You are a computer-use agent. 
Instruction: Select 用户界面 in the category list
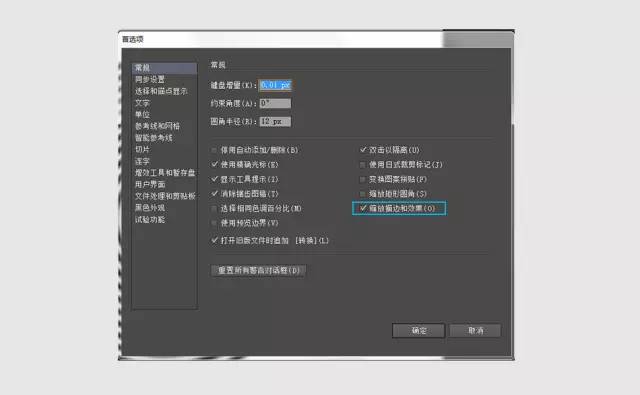150,184
